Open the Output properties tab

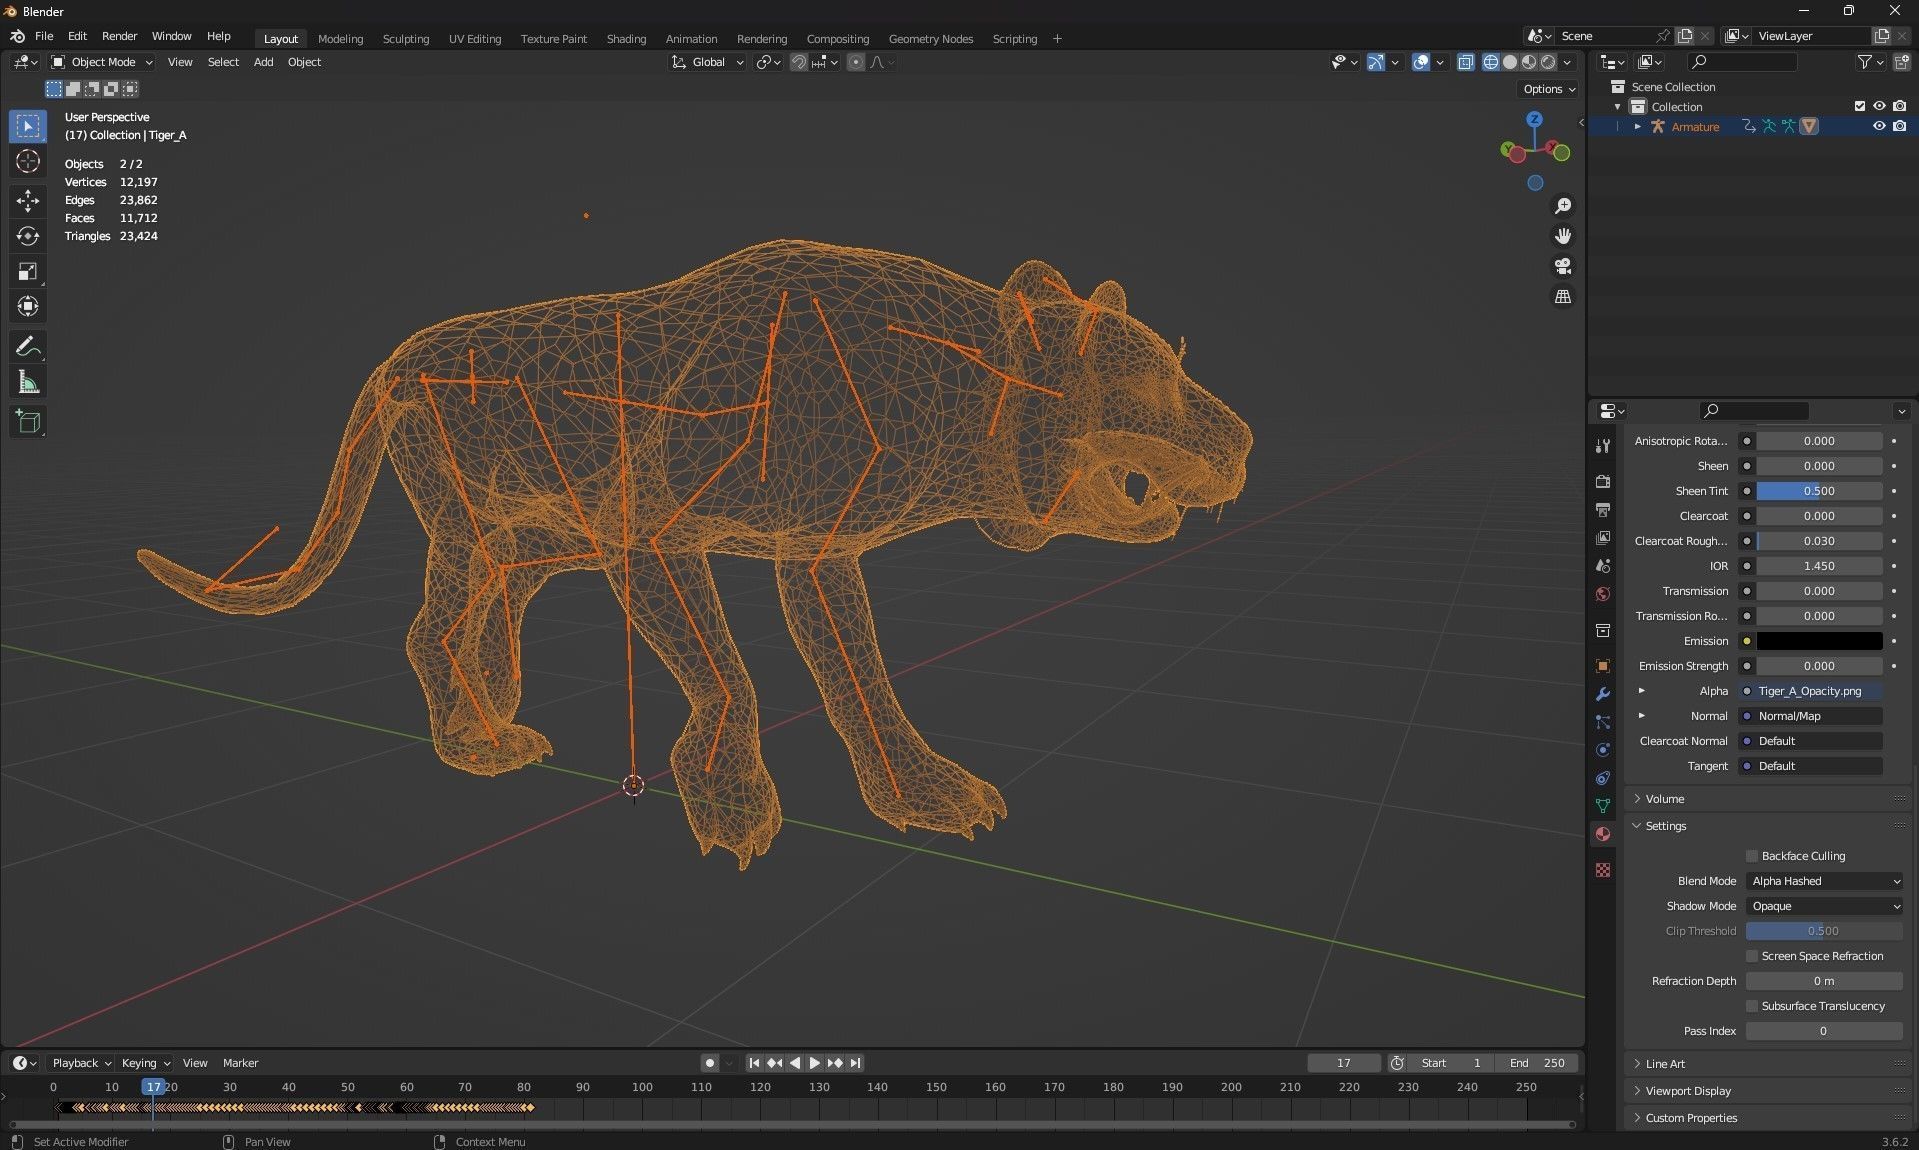click(1603, 510)
